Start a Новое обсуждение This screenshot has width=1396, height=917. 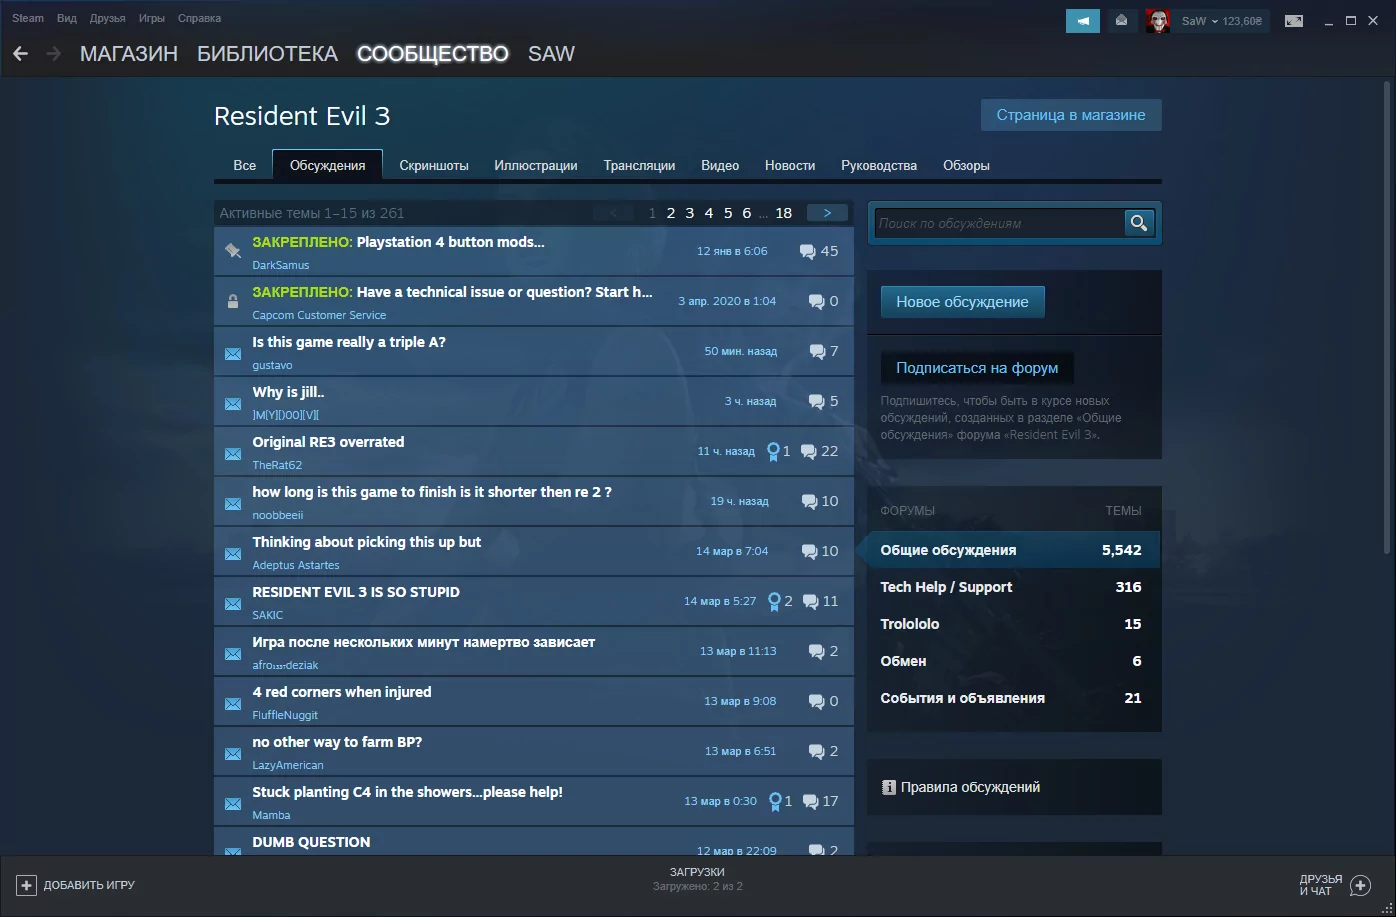coord(962,302)
